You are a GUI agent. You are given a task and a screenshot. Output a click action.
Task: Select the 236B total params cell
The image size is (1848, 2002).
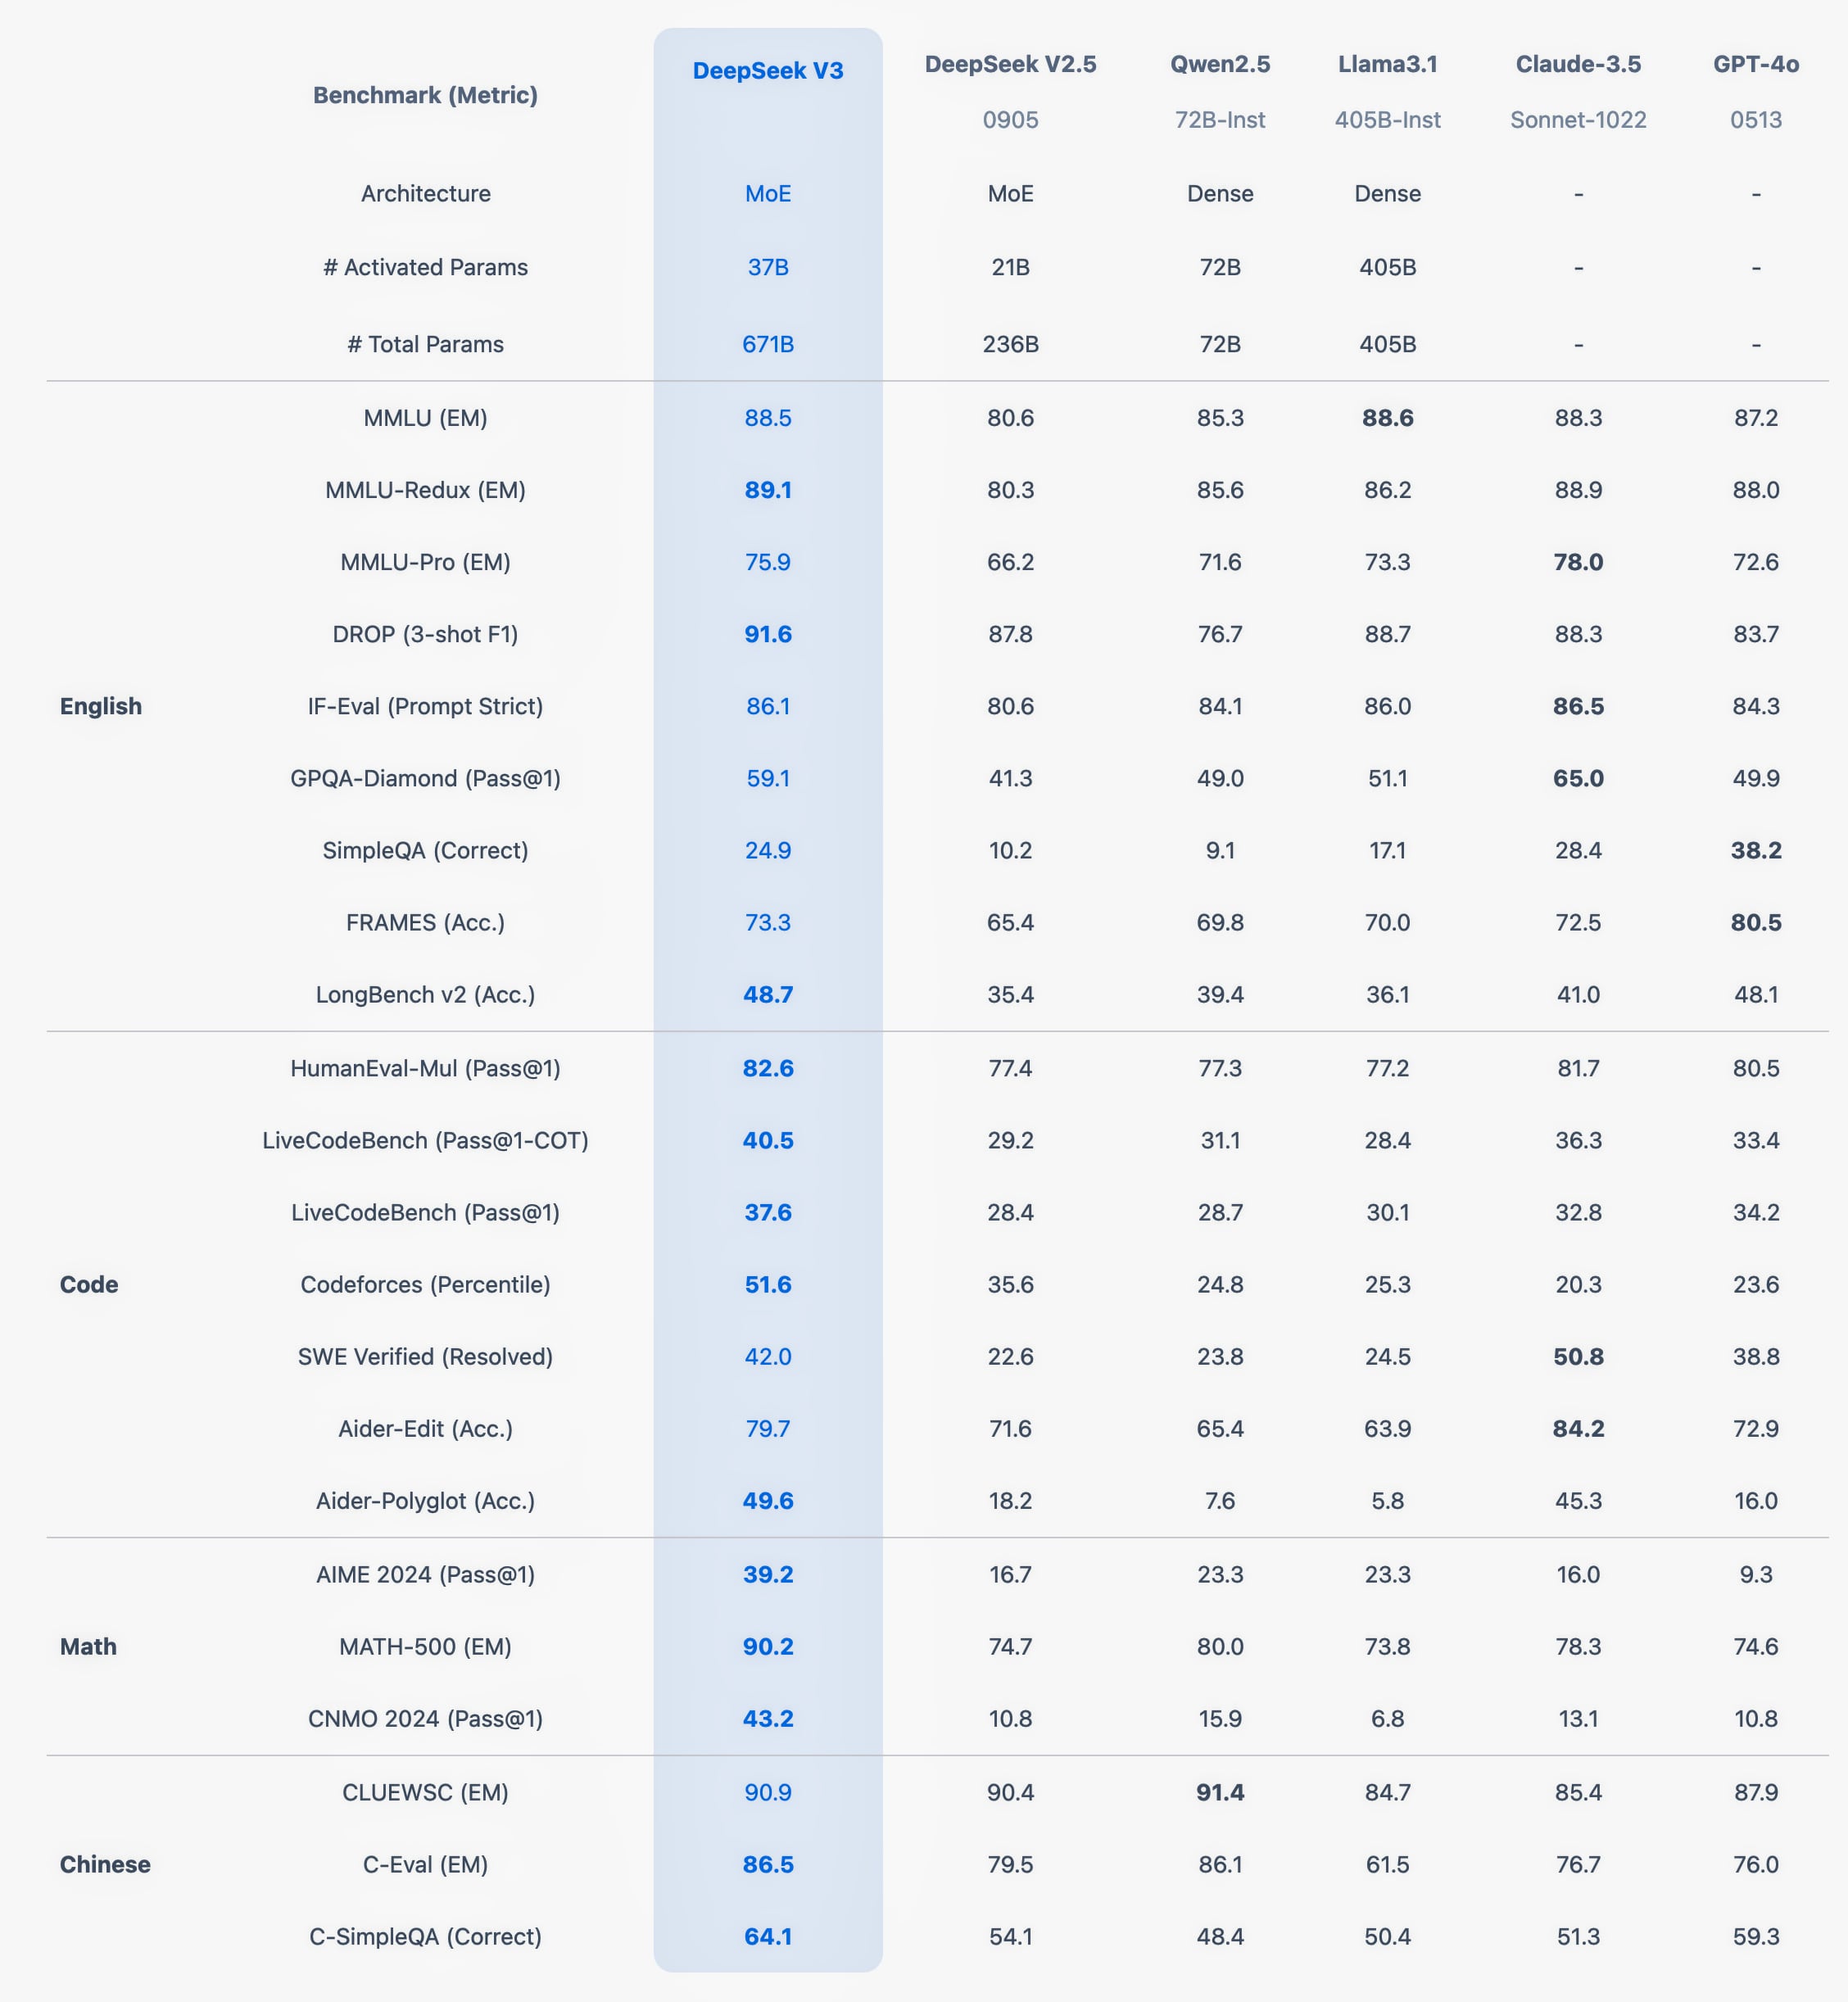click(x=1010, y=344)
